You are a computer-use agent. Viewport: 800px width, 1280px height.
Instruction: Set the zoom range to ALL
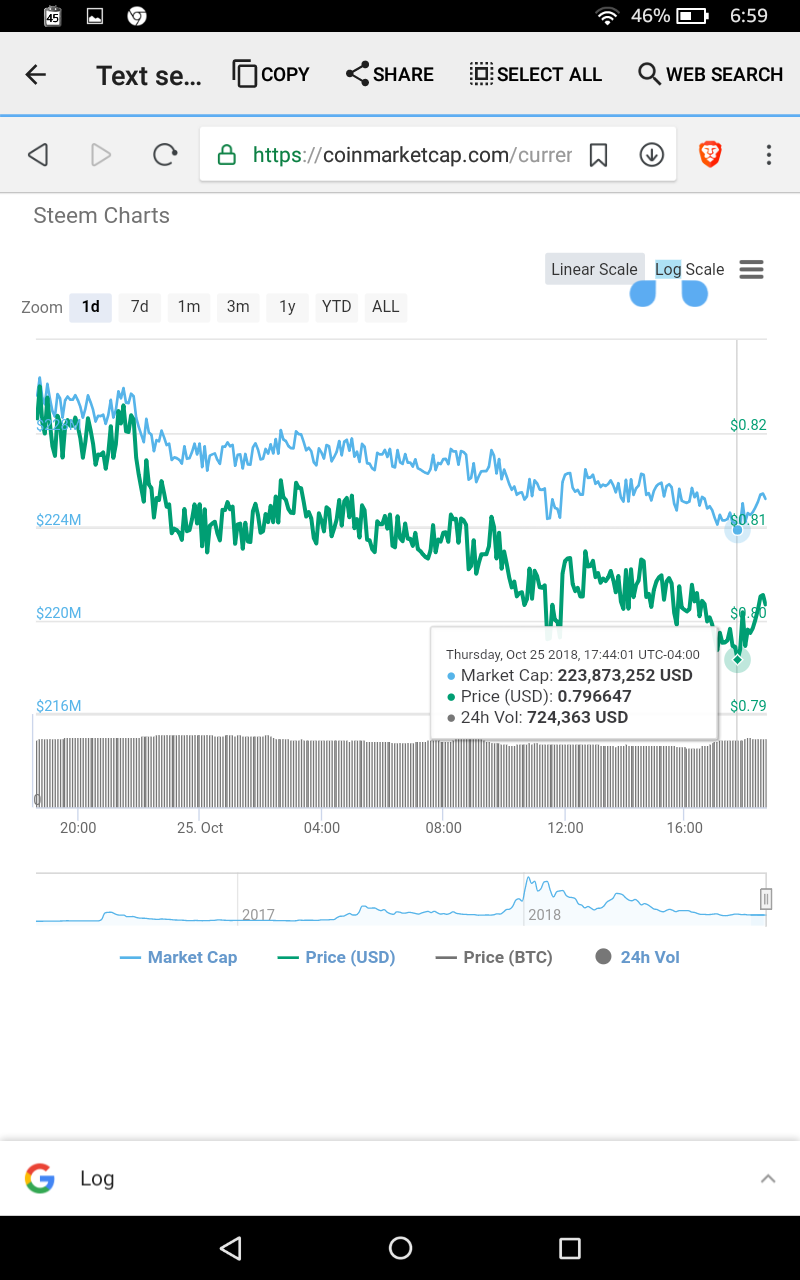[386, 307]
